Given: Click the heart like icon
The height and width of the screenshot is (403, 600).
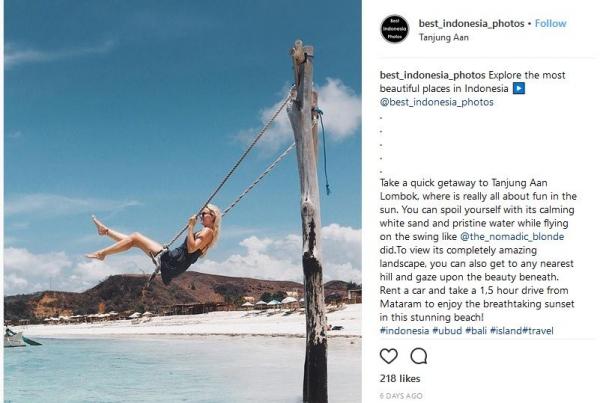Looking at the screenshot, I should [389, 356].
